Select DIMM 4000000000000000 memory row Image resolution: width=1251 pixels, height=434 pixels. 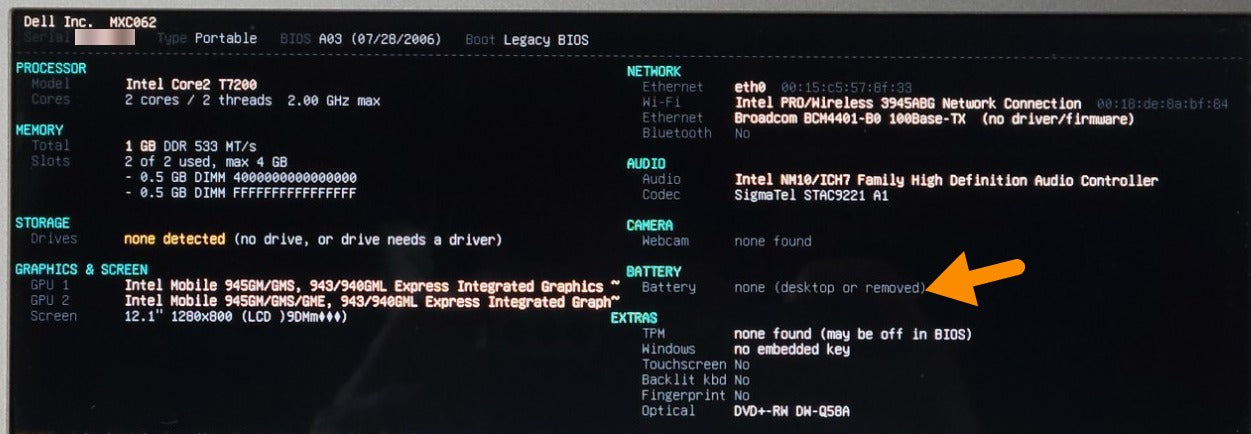241,177
